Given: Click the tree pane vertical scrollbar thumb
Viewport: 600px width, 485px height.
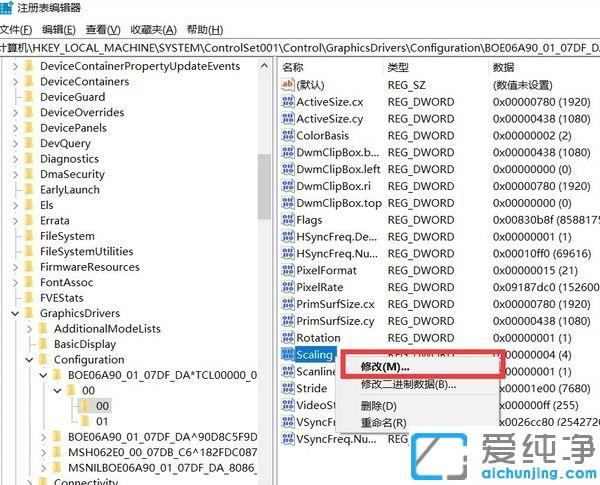Looking at the screenshot, I should pyautogui.click(x=264, y=187).
